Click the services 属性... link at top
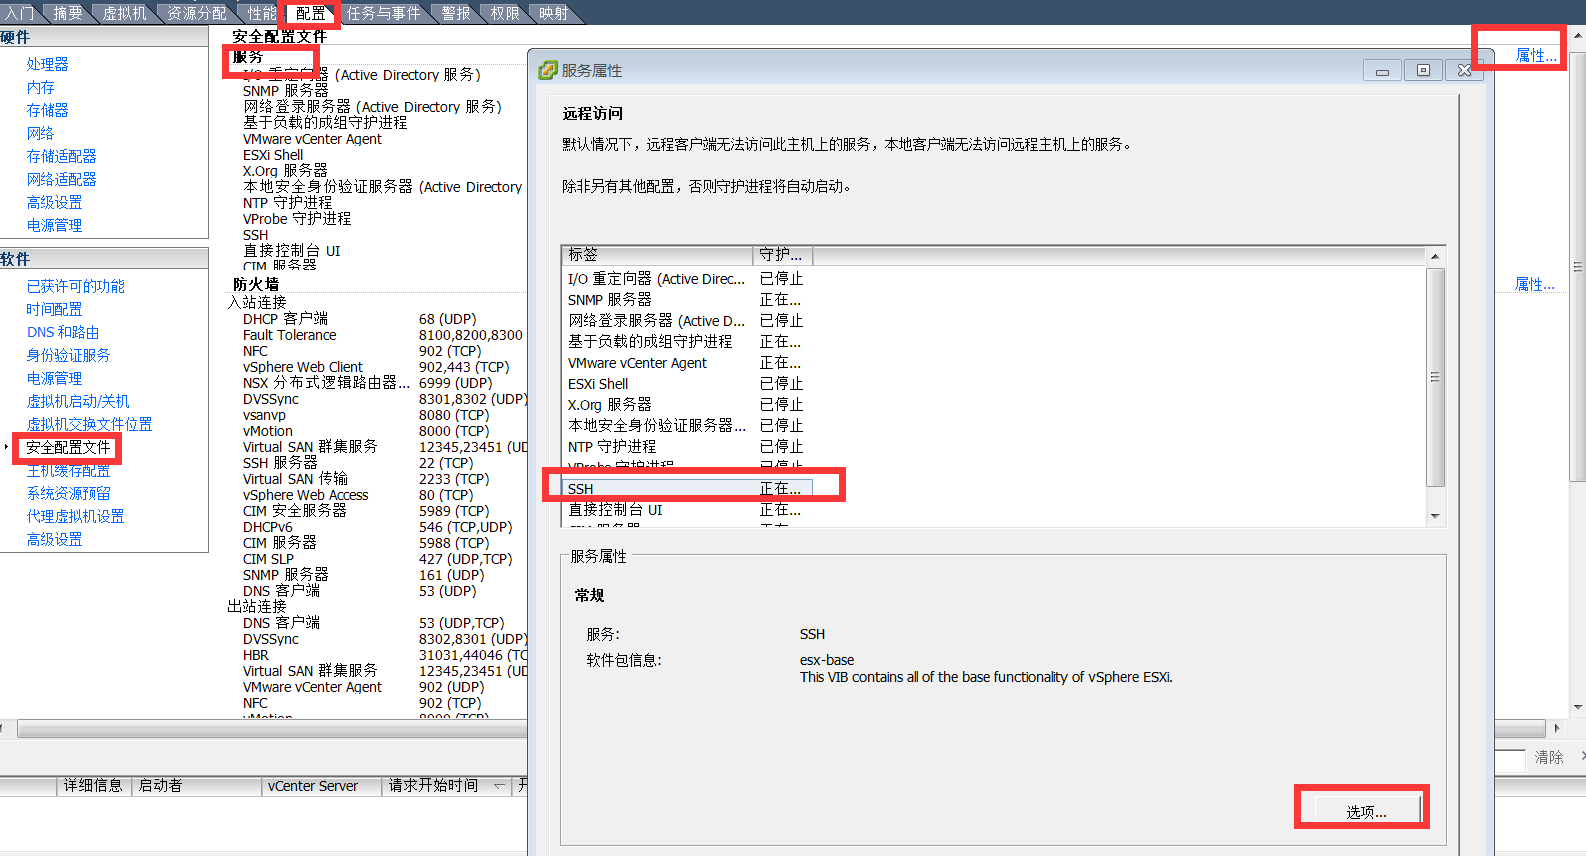The width and height of the screenshot is (1586, 856). click(x=1536, y=55)
